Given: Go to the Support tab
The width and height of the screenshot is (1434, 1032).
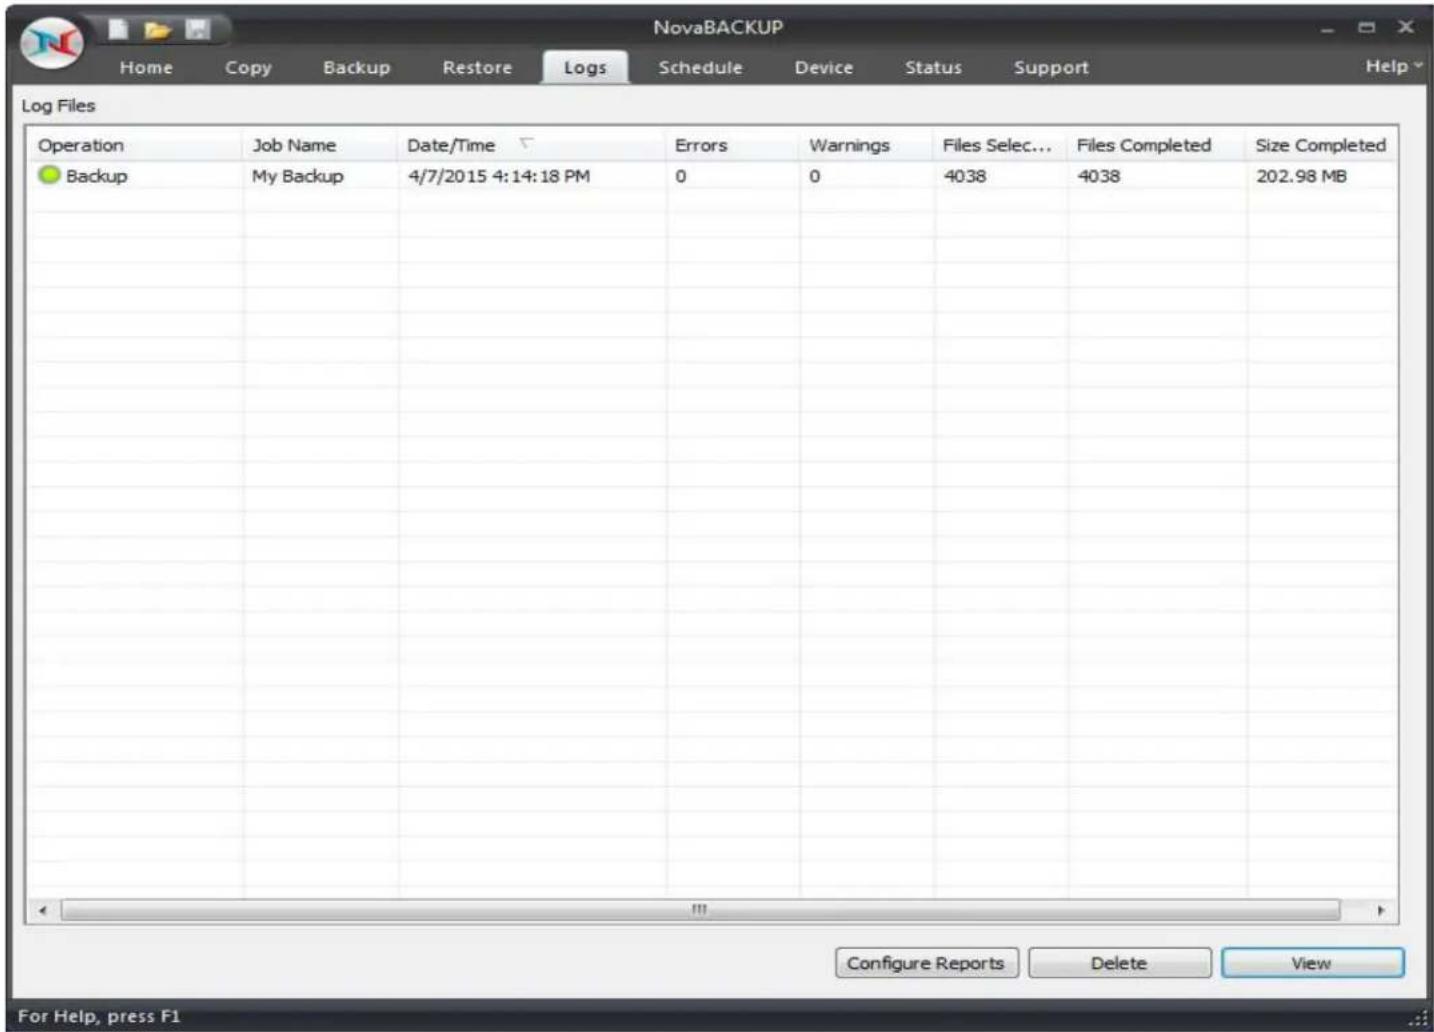Looking at the screenshot, I should click(x=1051, y=67).
